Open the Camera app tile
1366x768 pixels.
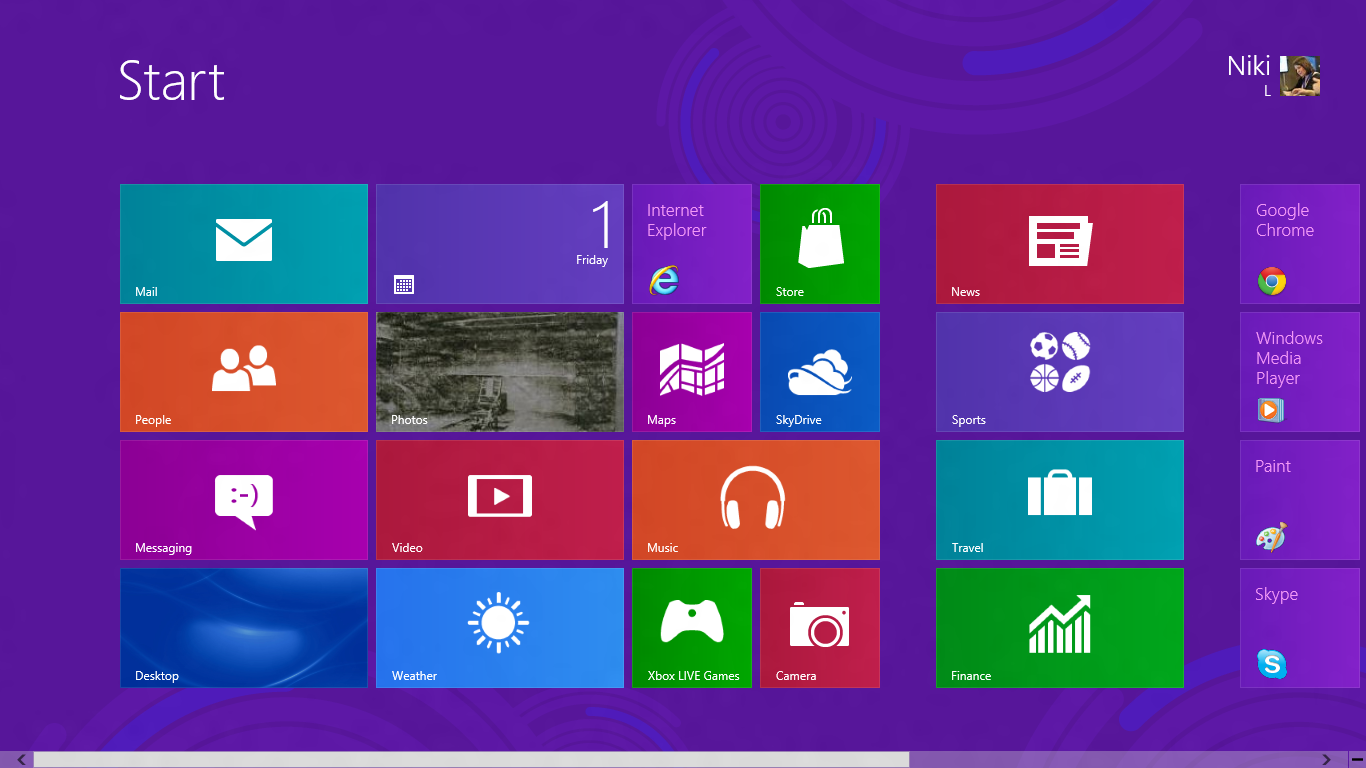[820, 628]
